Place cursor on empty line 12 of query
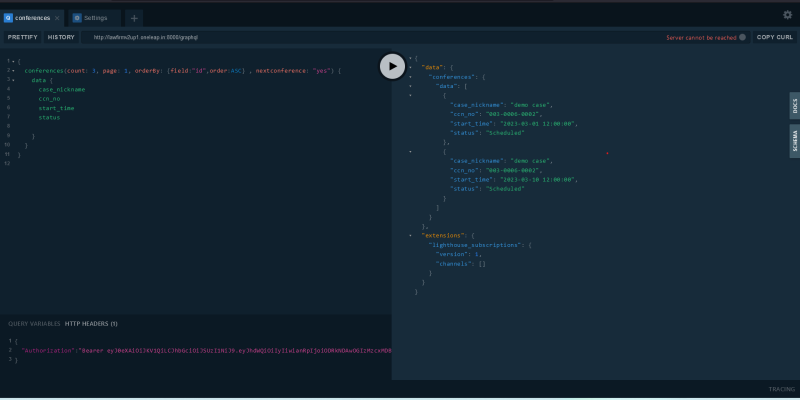Viewport: 800px width, 400px height. 204,164
